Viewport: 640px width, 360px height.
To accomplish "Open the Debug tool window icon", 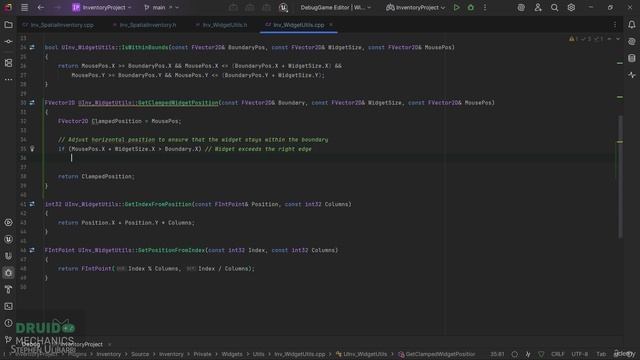I will tap(8, 273).
